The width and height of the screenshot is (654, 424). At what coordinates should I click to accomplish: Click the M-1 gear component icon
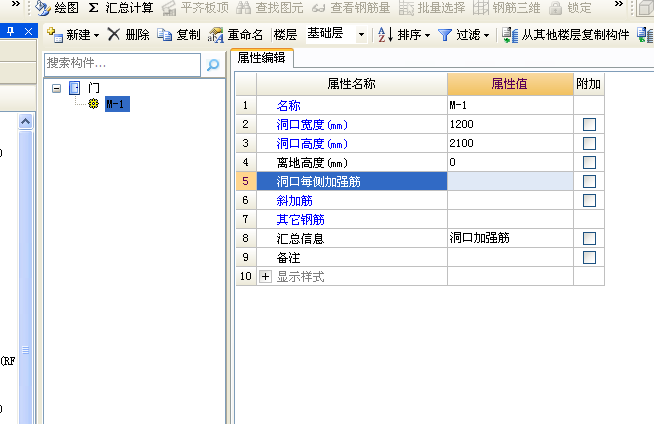pyautogui.click(x=93, y=103)
